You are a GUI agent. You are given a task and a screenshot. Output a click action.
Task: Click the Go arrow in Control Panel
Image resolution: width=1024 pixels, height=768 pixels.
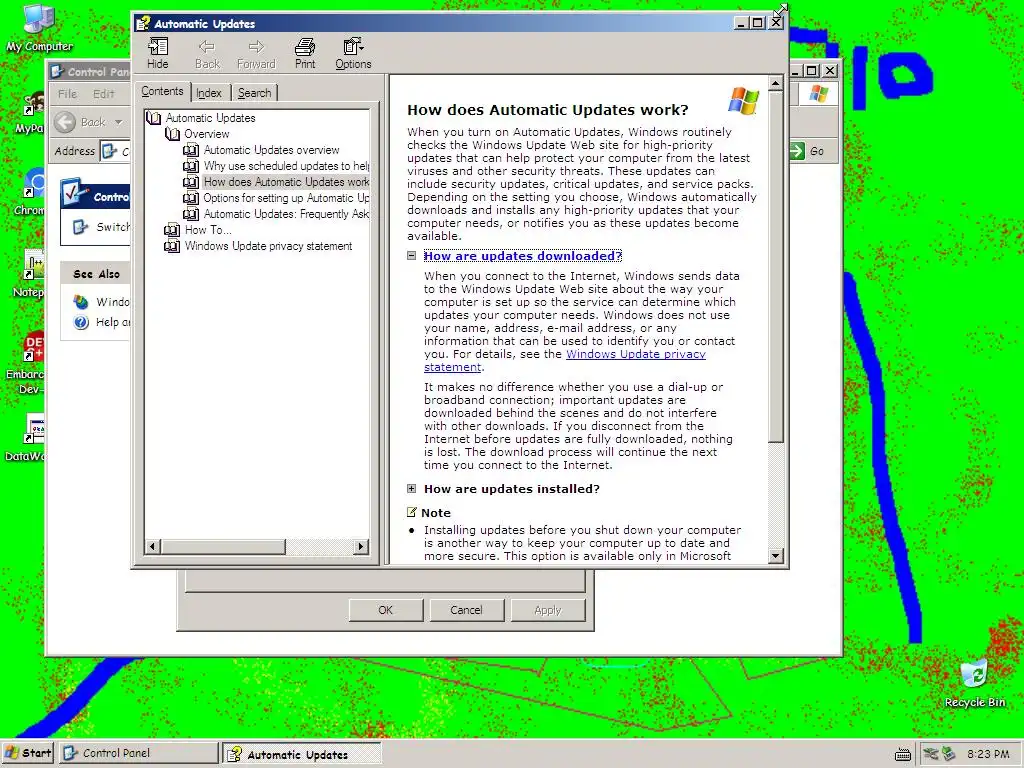797,151
